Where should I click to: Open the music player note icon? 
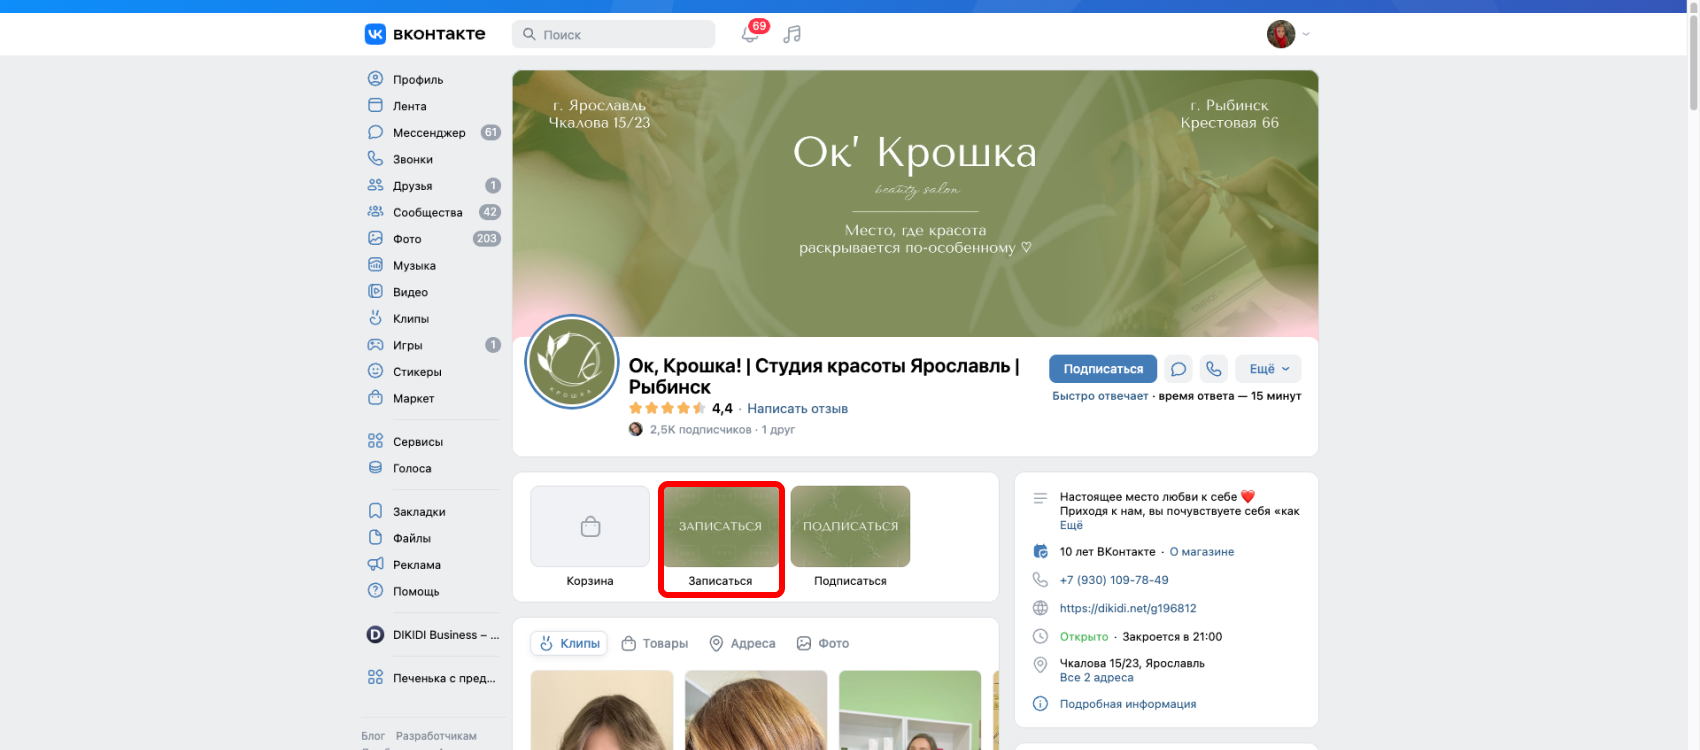pyautogui.click(x=792, y=34)
